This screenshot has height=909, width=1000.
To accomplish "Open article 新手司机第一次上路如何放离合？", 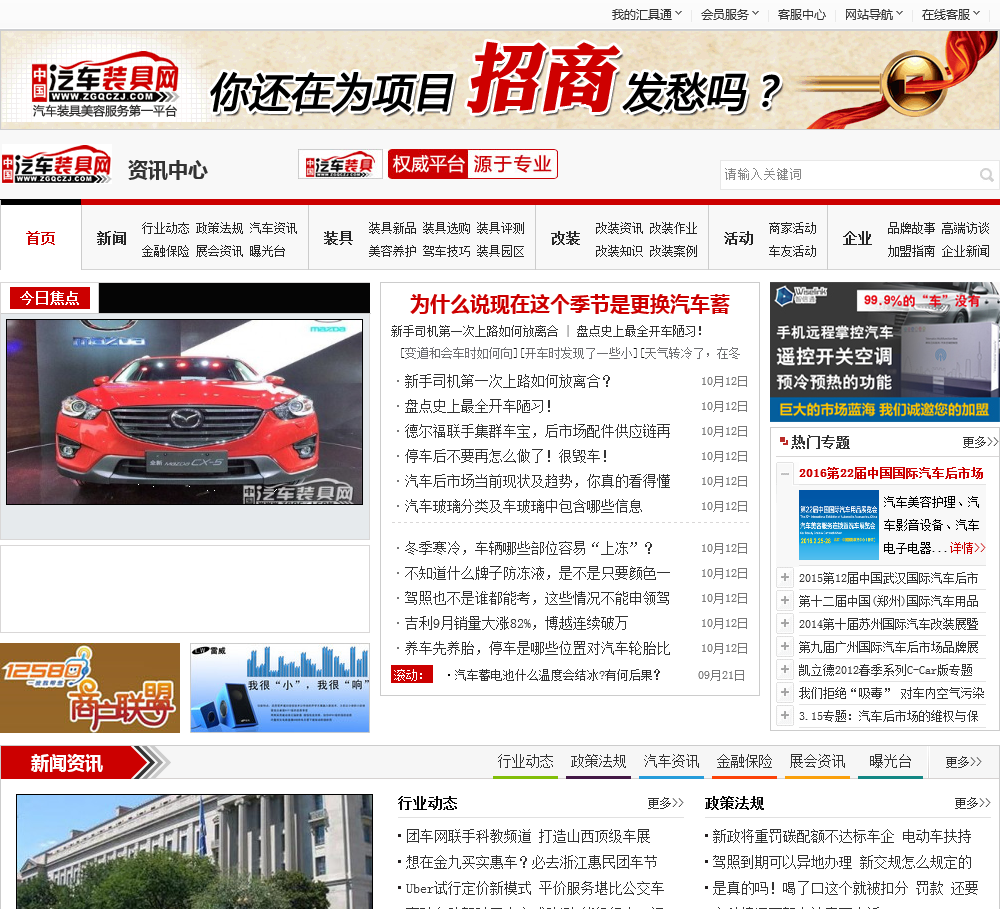I will tap(508, 381).
